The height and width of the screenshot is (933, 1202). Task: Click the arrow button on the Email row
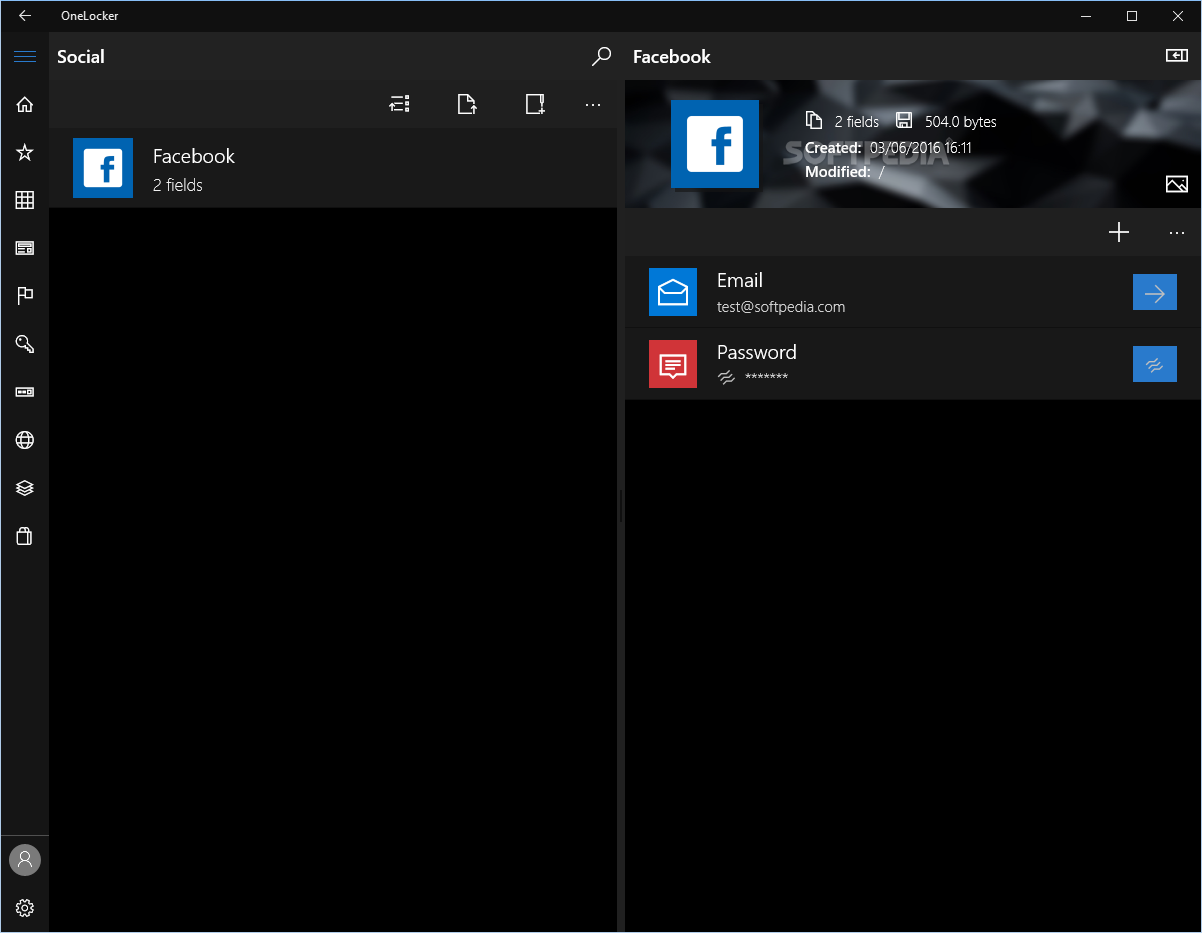click(1155, 292)
